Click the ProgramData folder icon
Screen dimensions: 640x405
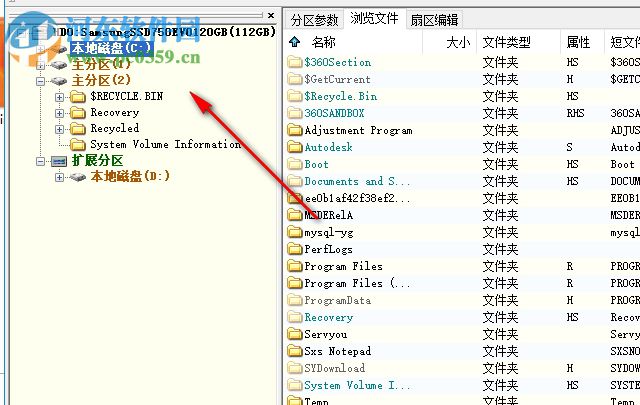click(295, 300)
